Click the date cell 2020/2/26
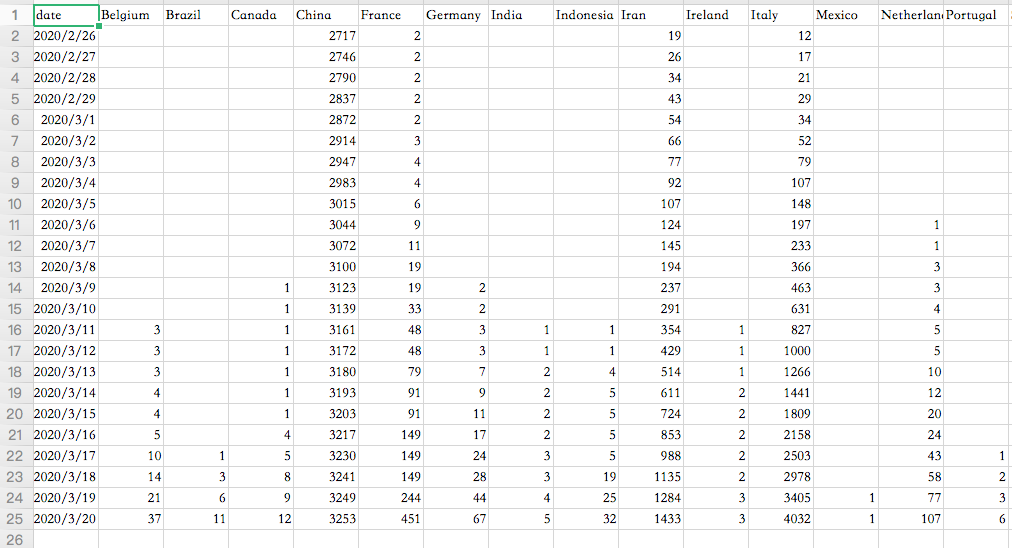 coord(66,36)
